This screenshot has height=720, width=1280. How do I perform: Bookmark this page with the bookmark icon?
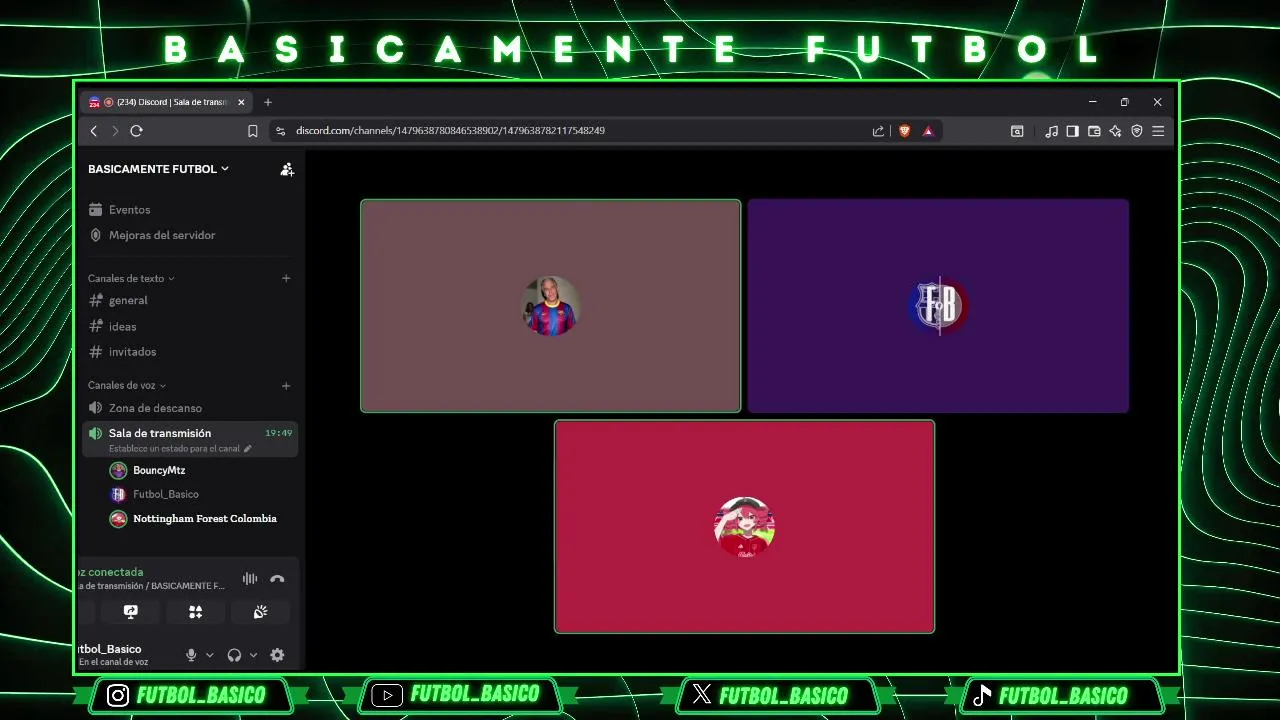click(x=252, y=131)
